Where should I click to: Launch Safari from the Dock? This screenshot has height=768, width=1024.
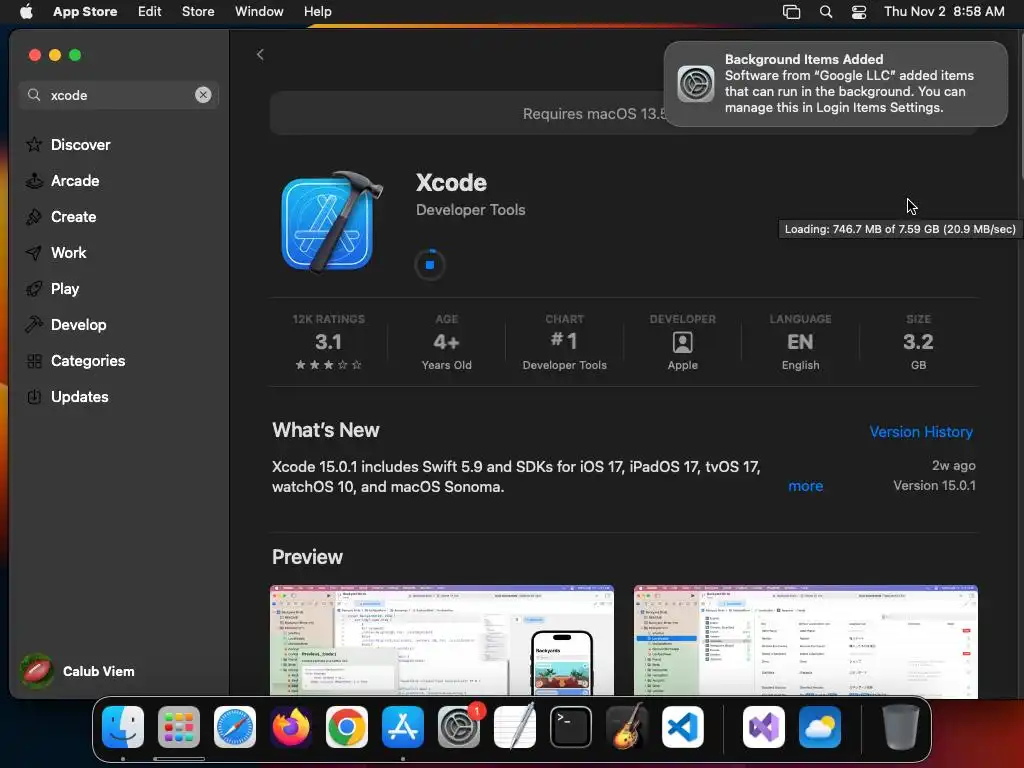235,726
